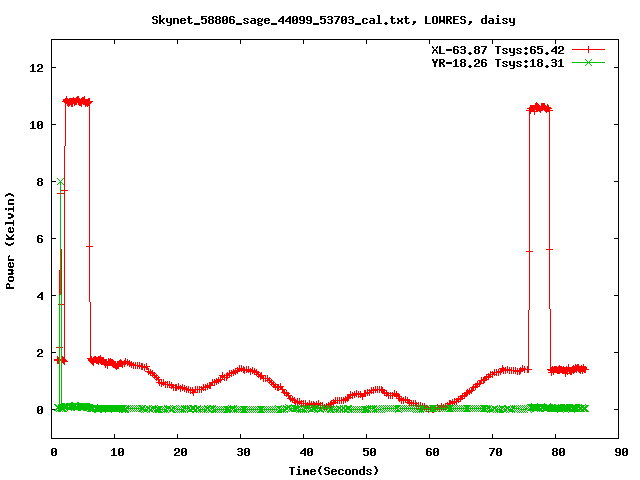Click the x-axis tick label 20

pos(180,452)
